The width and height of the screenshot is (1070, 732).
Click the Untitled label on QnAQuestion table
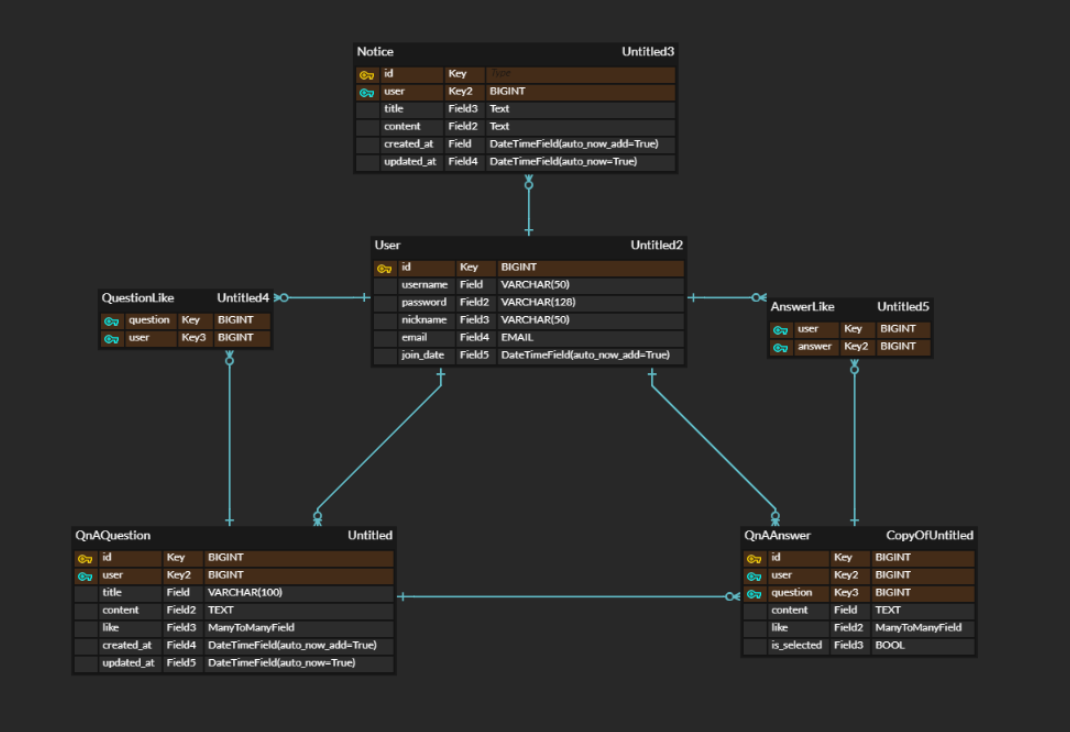point(370,535)
